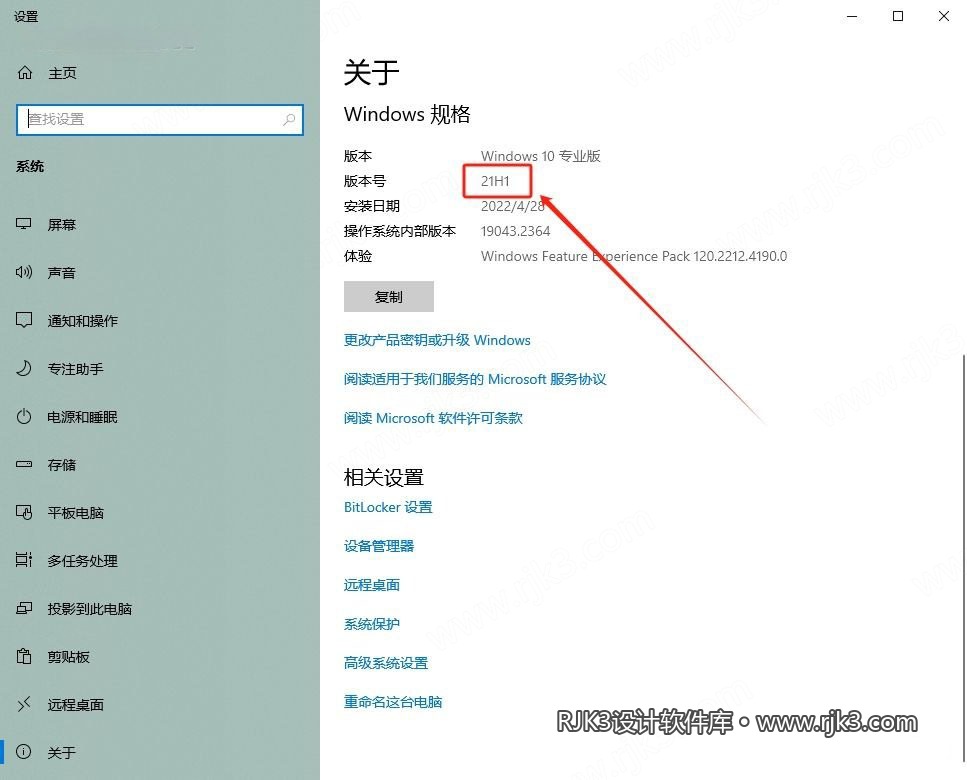Open 屏幕 display settings
967x780 pixels.
point(62,224)
